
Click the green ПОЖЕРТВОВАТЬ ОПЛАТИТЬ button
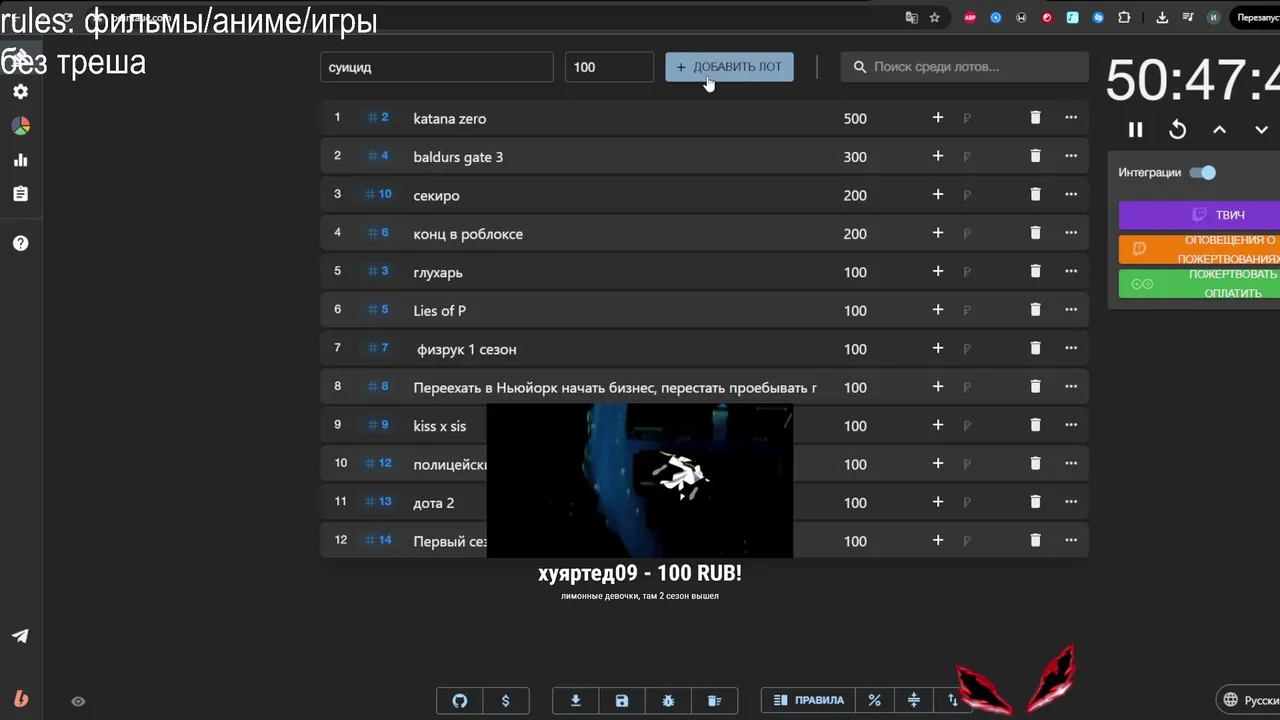[x=1199, y=283]
